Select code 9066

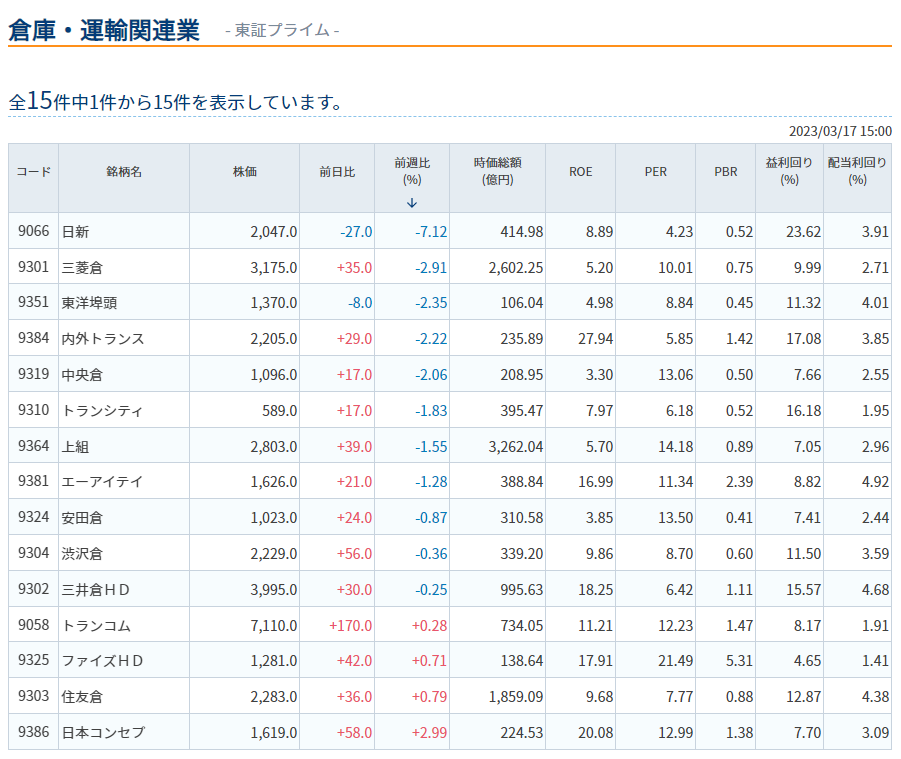(33, 231)
